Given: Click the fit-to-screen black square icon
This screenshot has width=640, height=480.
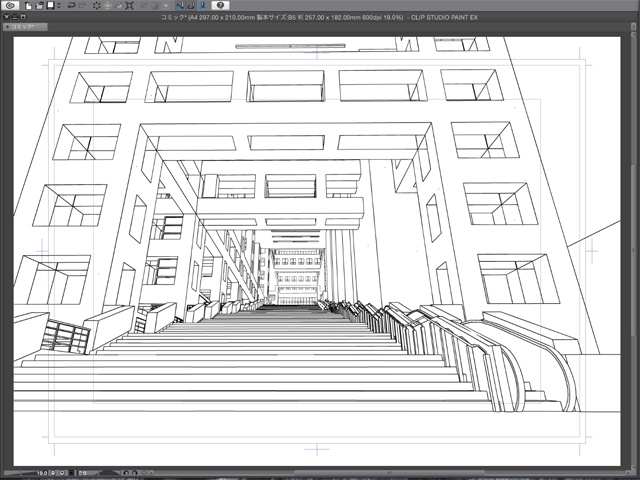Looking at the screenshot, I should (71, 473).
